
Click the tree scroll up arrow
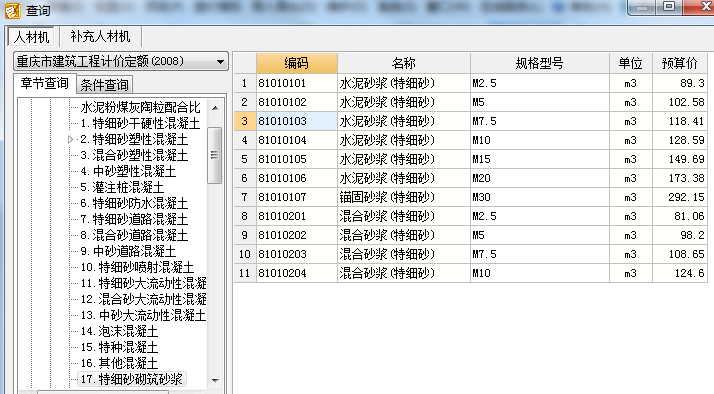click(215, 108)
